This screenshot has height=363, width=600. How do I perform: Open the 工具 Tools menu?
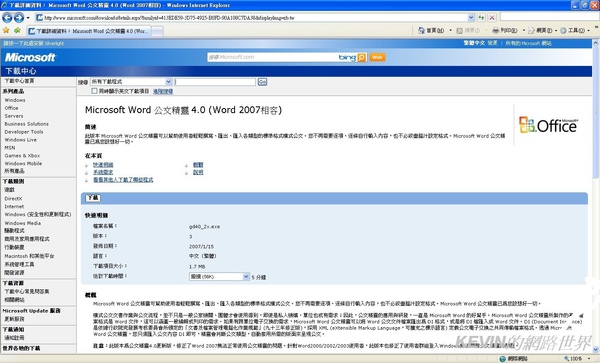(x=574, y=30)
